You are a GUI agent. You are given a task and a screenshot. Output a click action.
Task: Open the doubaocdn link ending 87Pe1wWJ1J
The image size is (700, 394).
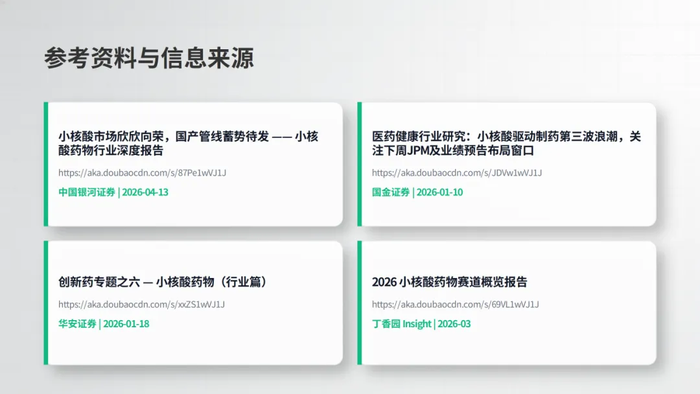click(142, 173)
